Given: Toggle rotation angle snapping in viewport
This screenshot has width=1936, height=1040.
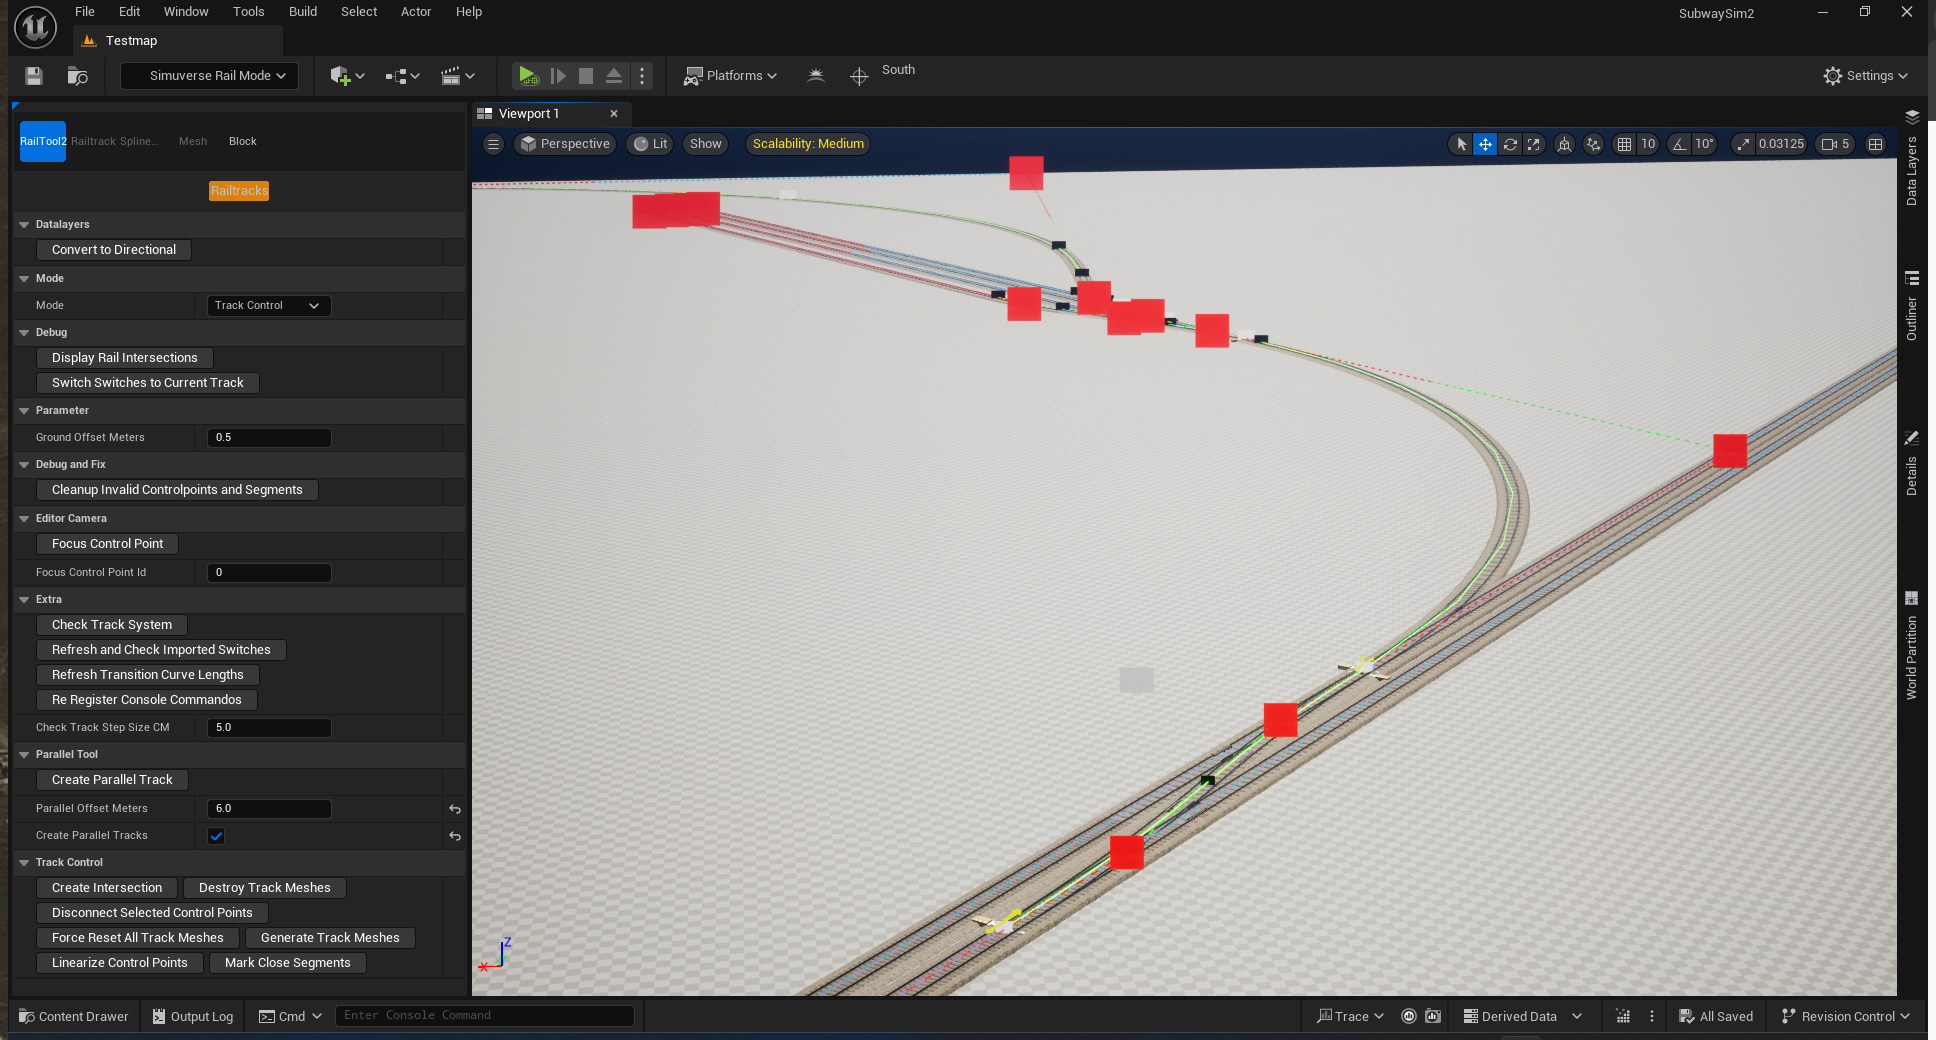Looking at the screenshot, I should 1680,144.
